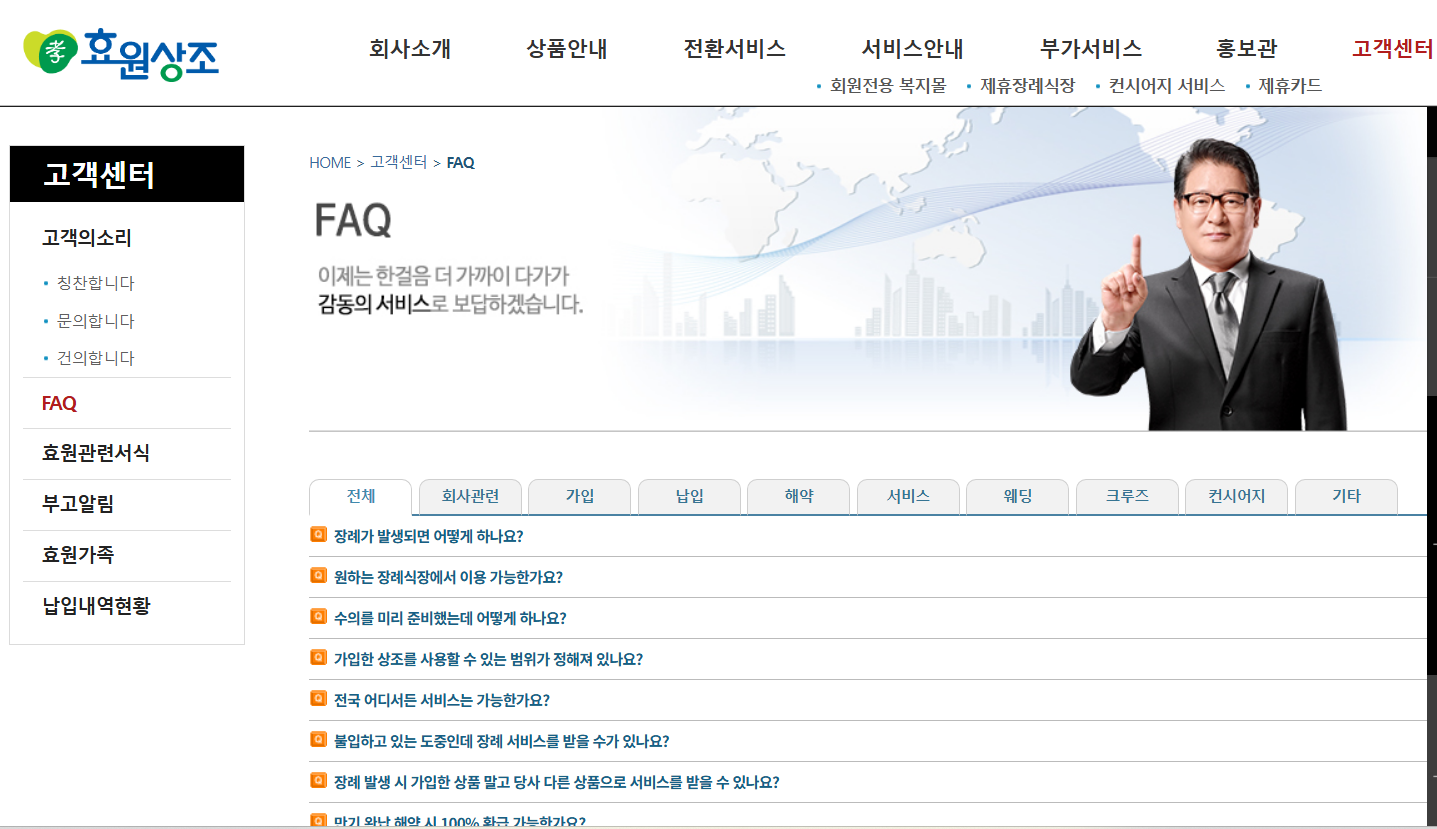Switch to 회사관련 FAQ tab

pos(470,497)
